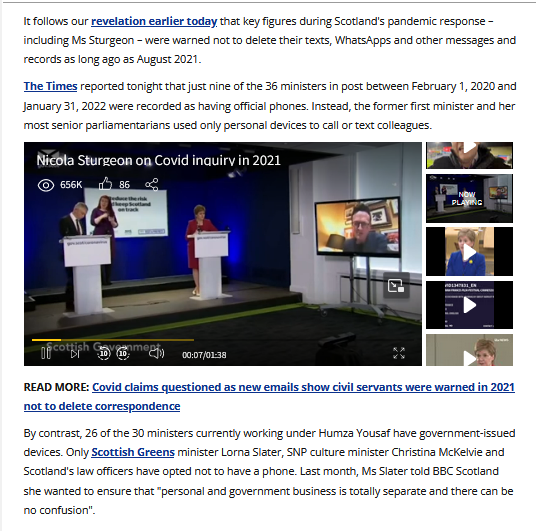Rewind video ten seconds
Viewport: 536px width, 531px height.
coord(104,353)
